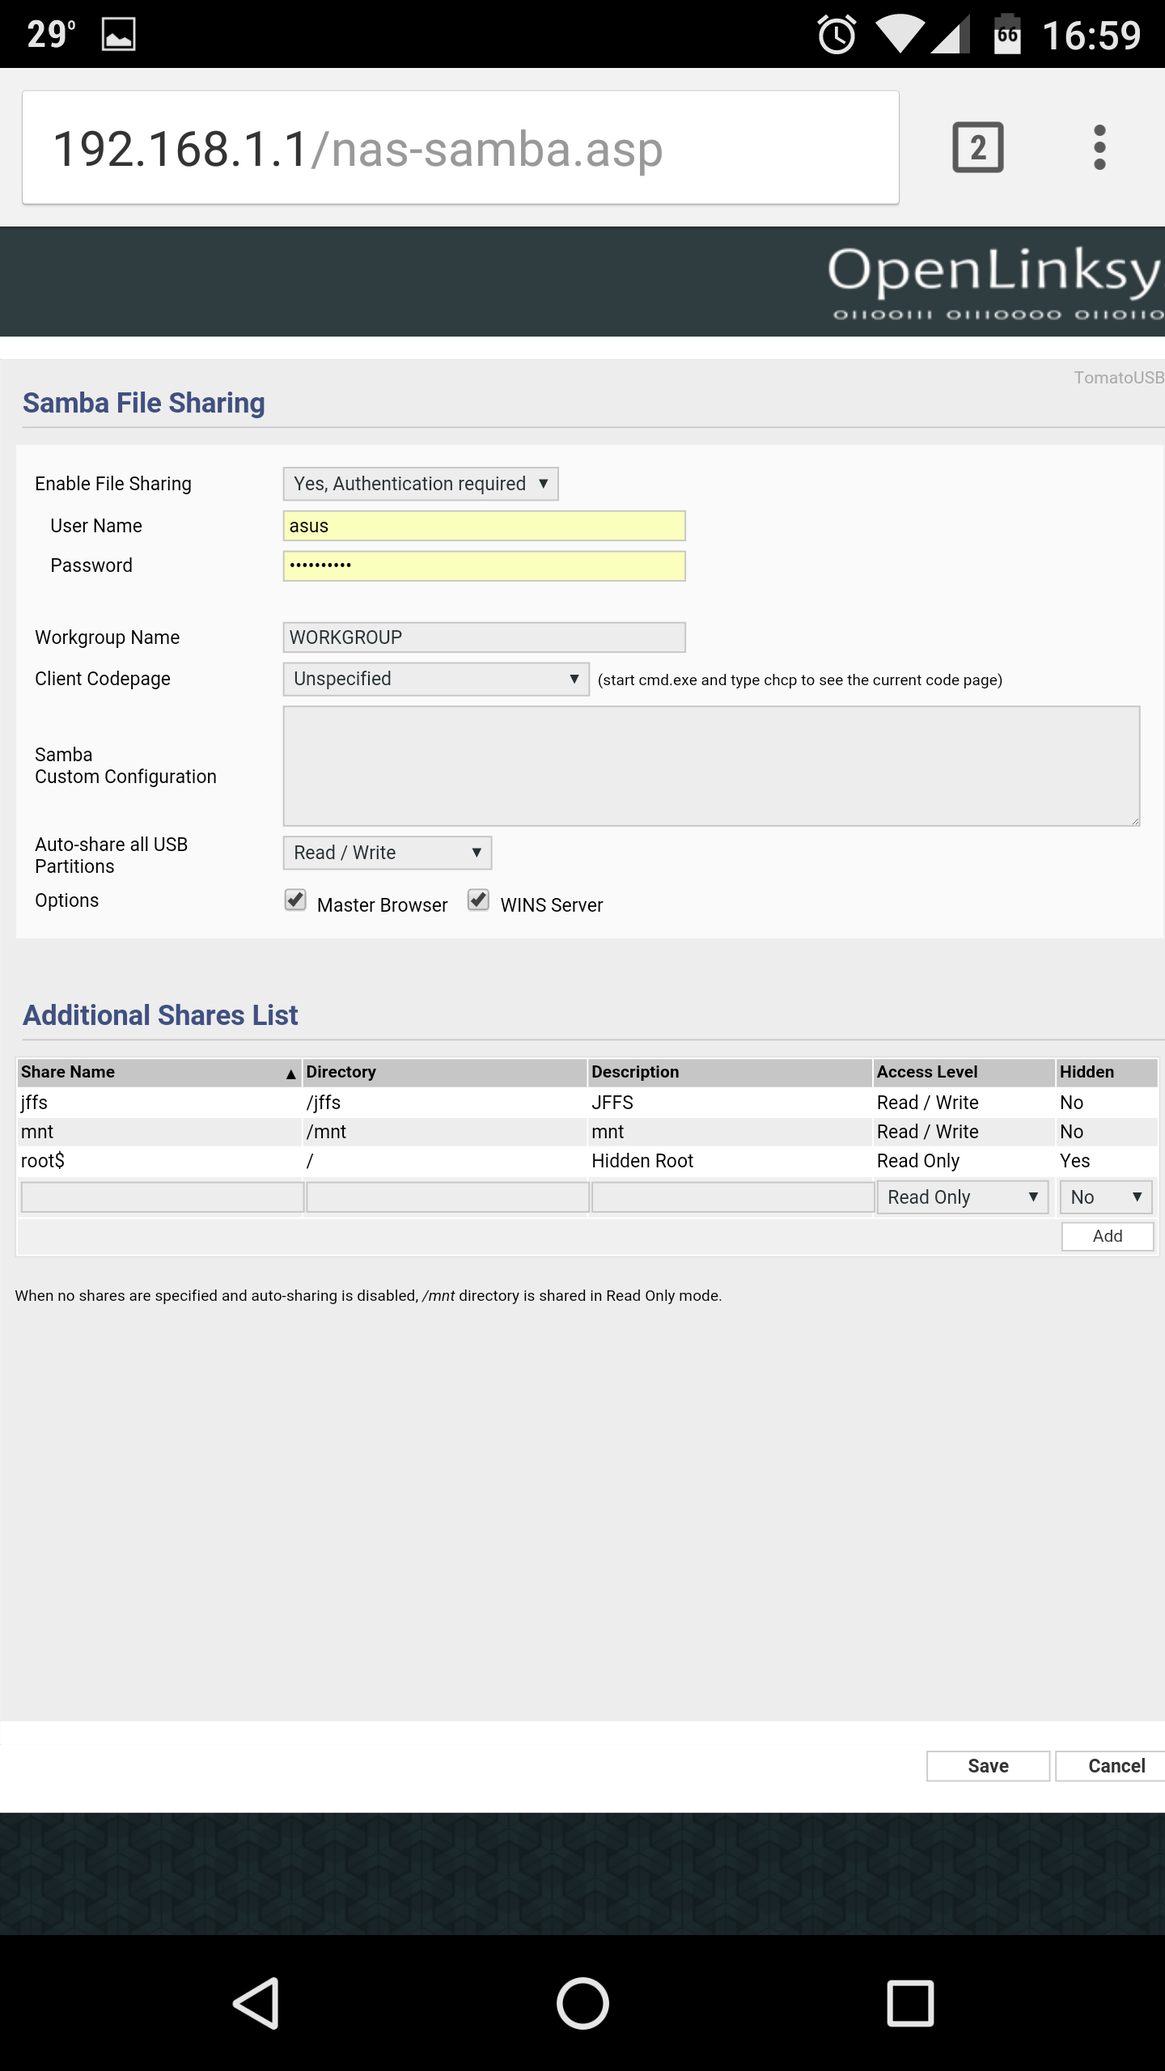The height and width of the screenshot is (2071, 1165).
Task: Tap the browser tab switcher icon
Action: click(977, 148)
